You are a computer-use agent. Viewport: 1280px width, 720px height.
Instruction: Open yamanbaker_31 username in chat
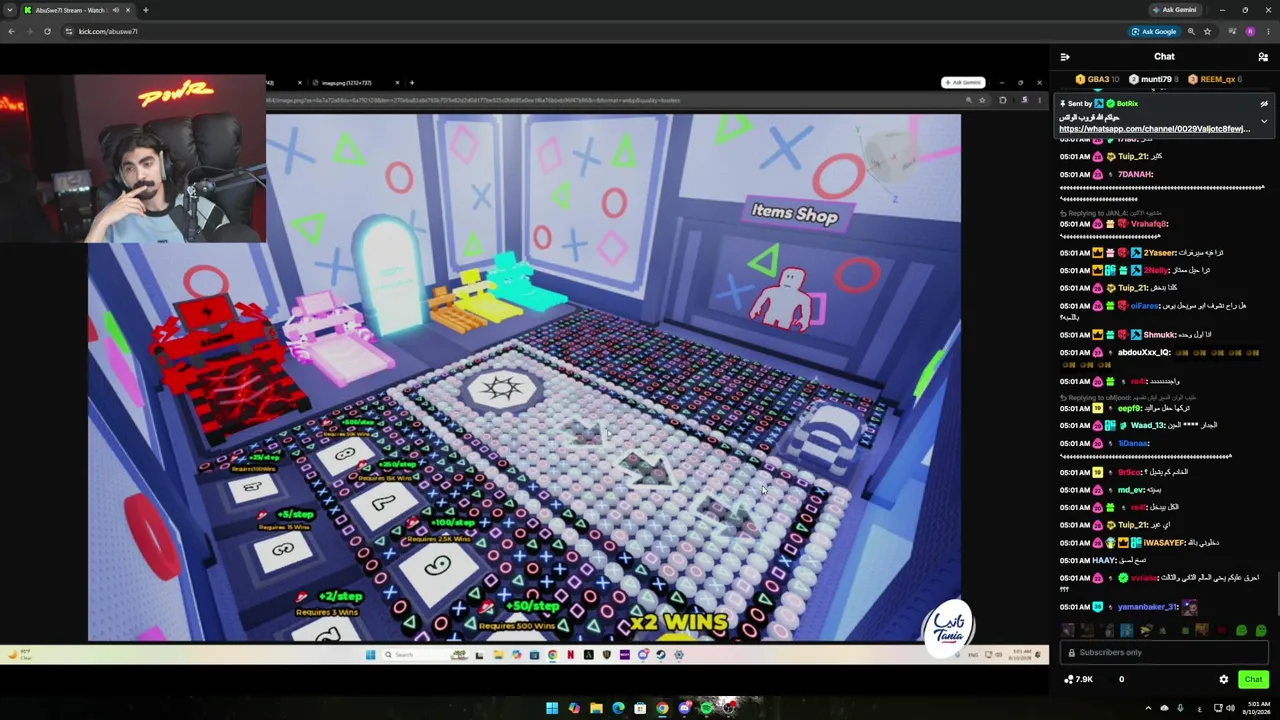coord(1147,607)
